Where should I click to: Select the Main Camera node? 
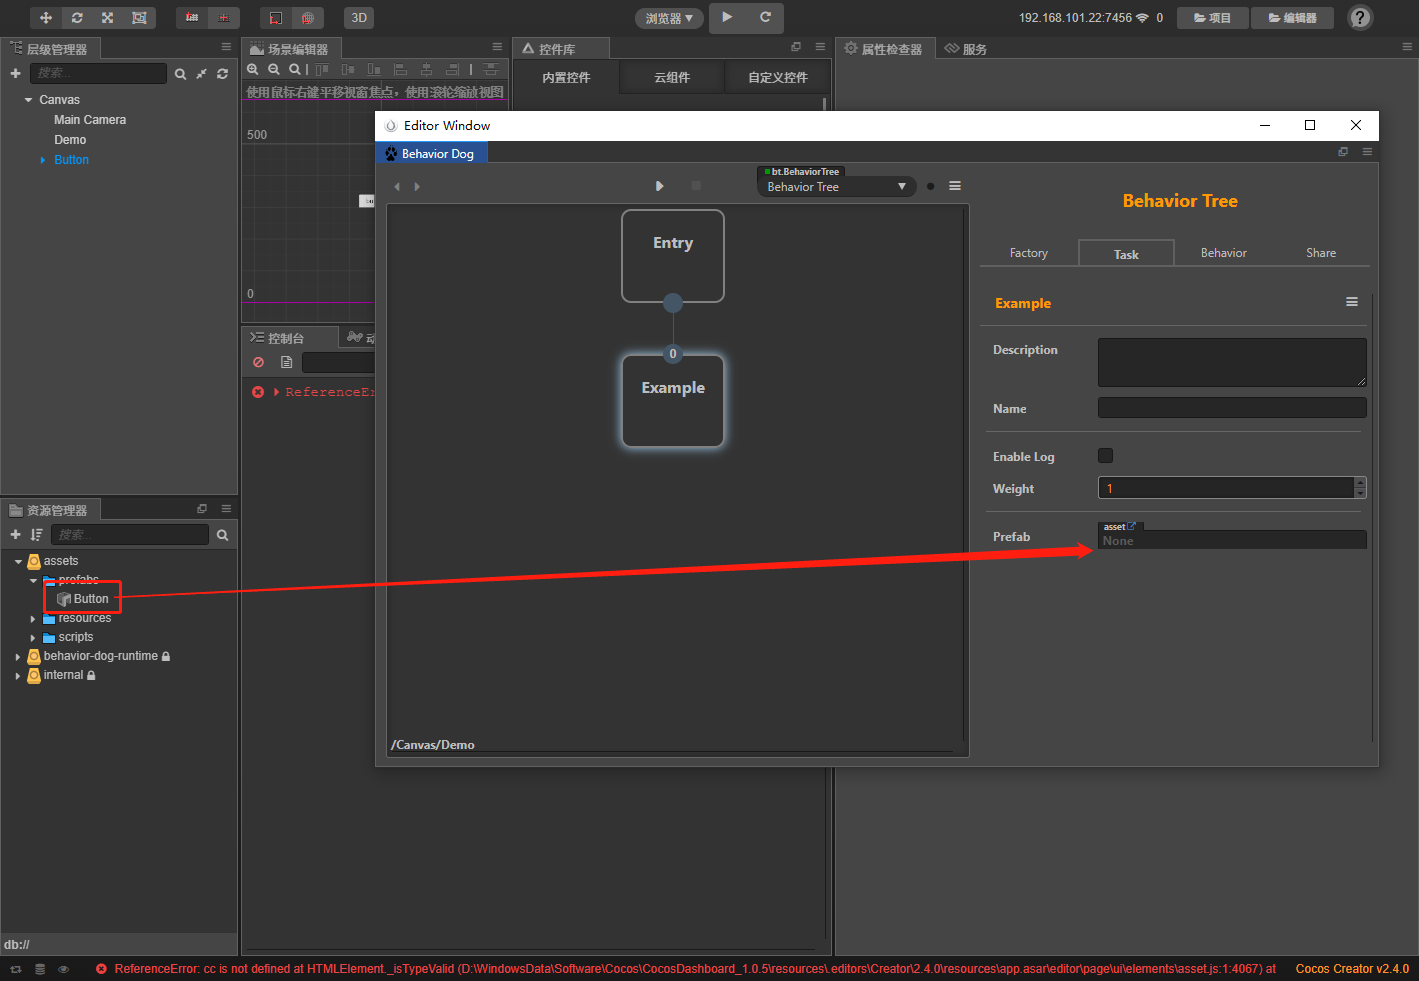(x=90, y=120)
